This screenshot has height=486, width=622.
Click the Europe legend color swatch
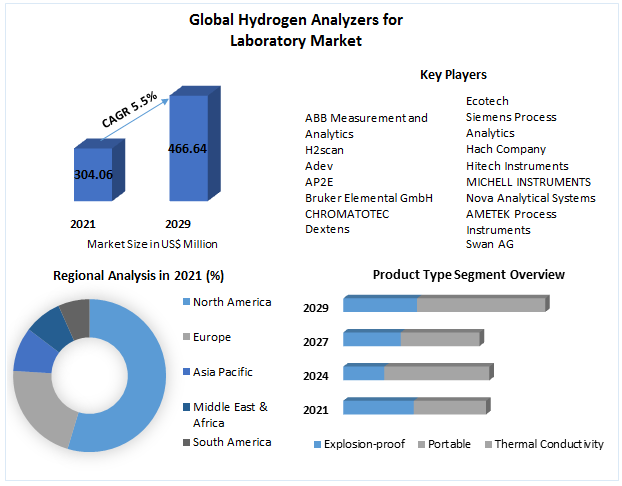[x=186, y=338]
